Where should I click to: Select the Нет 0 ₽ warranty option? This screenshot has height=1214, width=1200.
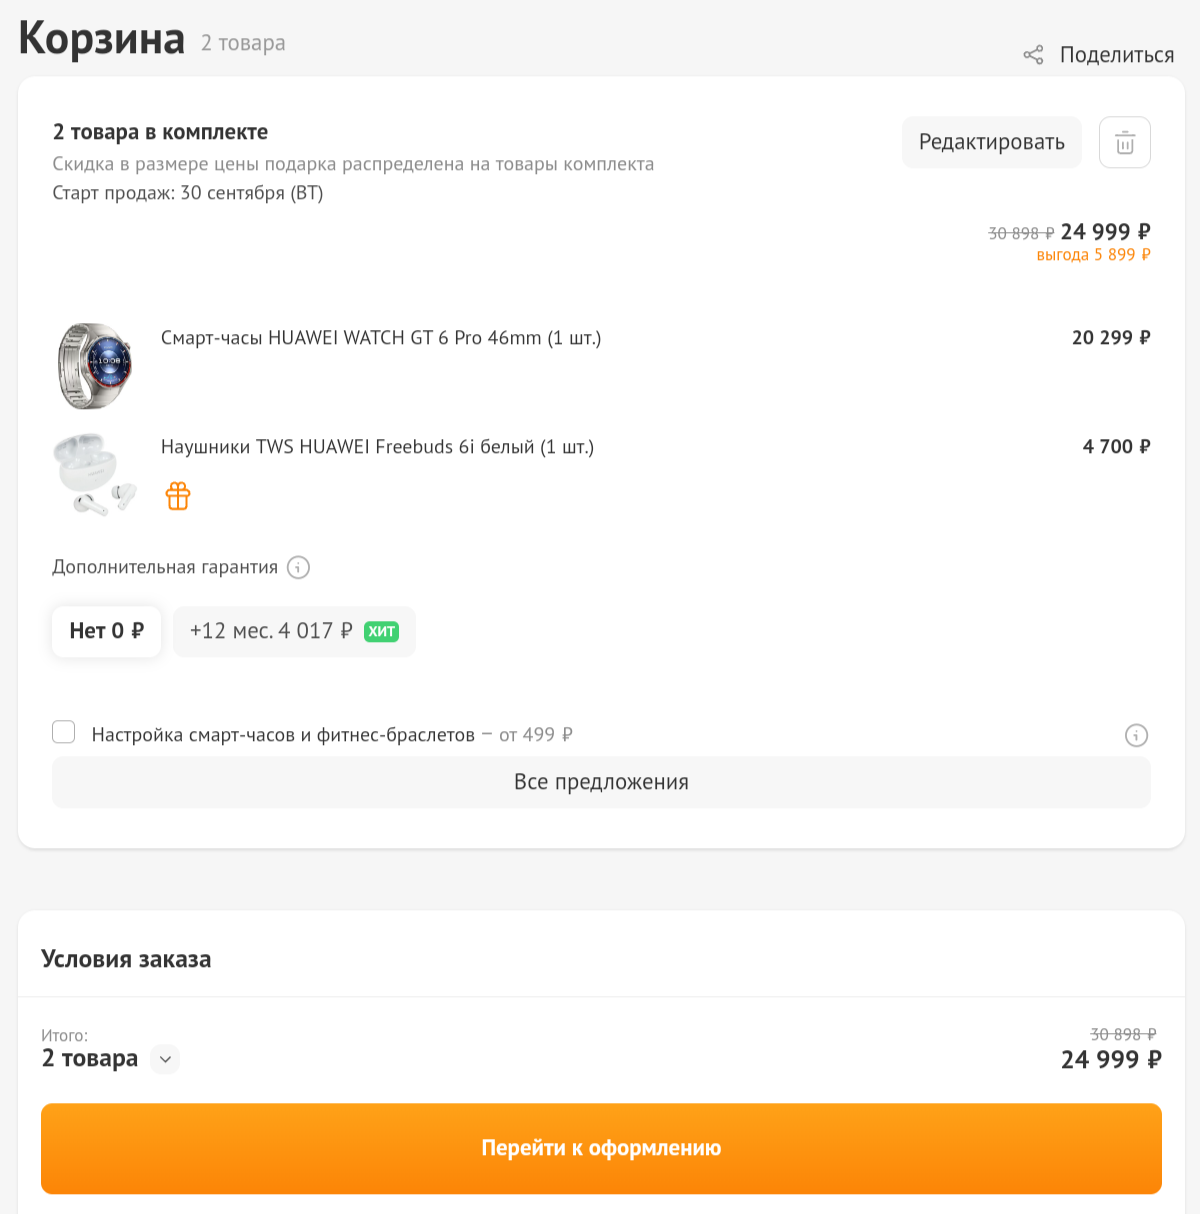pos(106,631)
